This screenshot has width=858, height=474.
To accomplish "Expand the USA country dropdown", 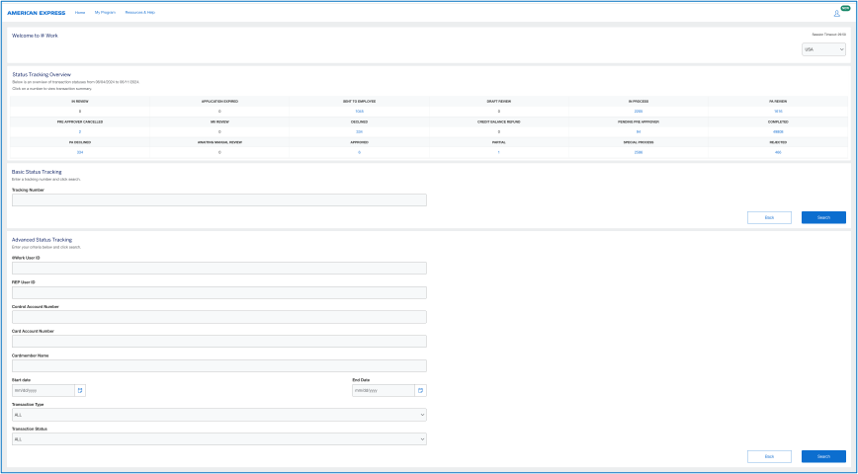I will [823, 49].
